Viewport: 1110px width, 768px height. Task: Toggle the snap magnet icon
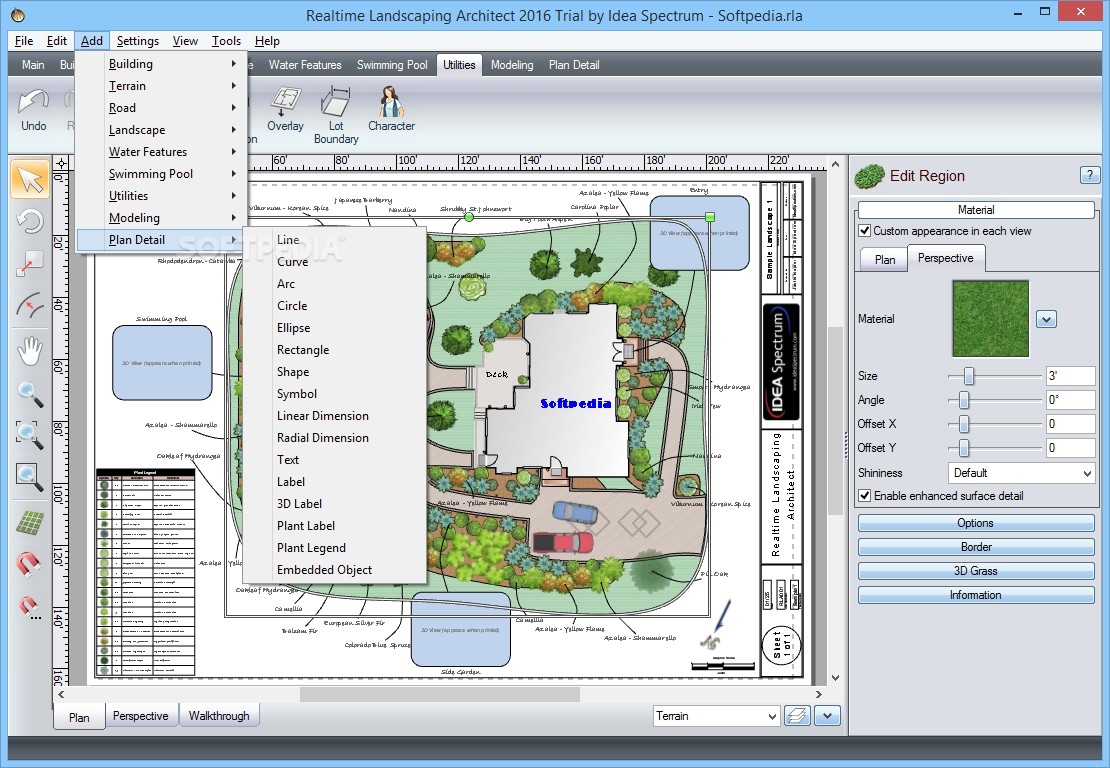coord(30,564)
